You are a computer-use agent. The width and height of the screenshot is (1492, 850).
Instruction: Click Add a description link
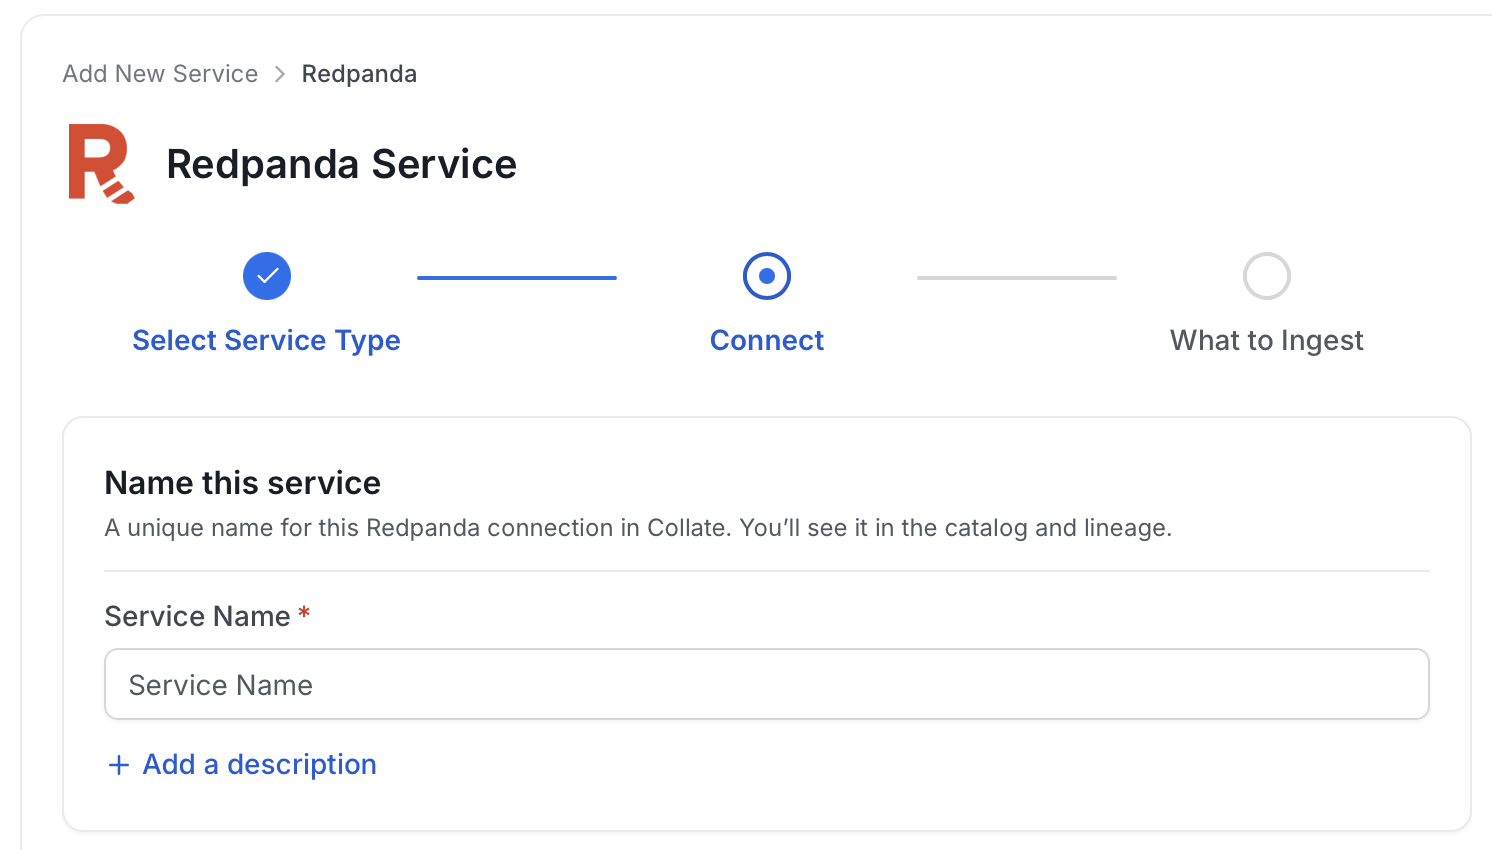pos(260,764)
